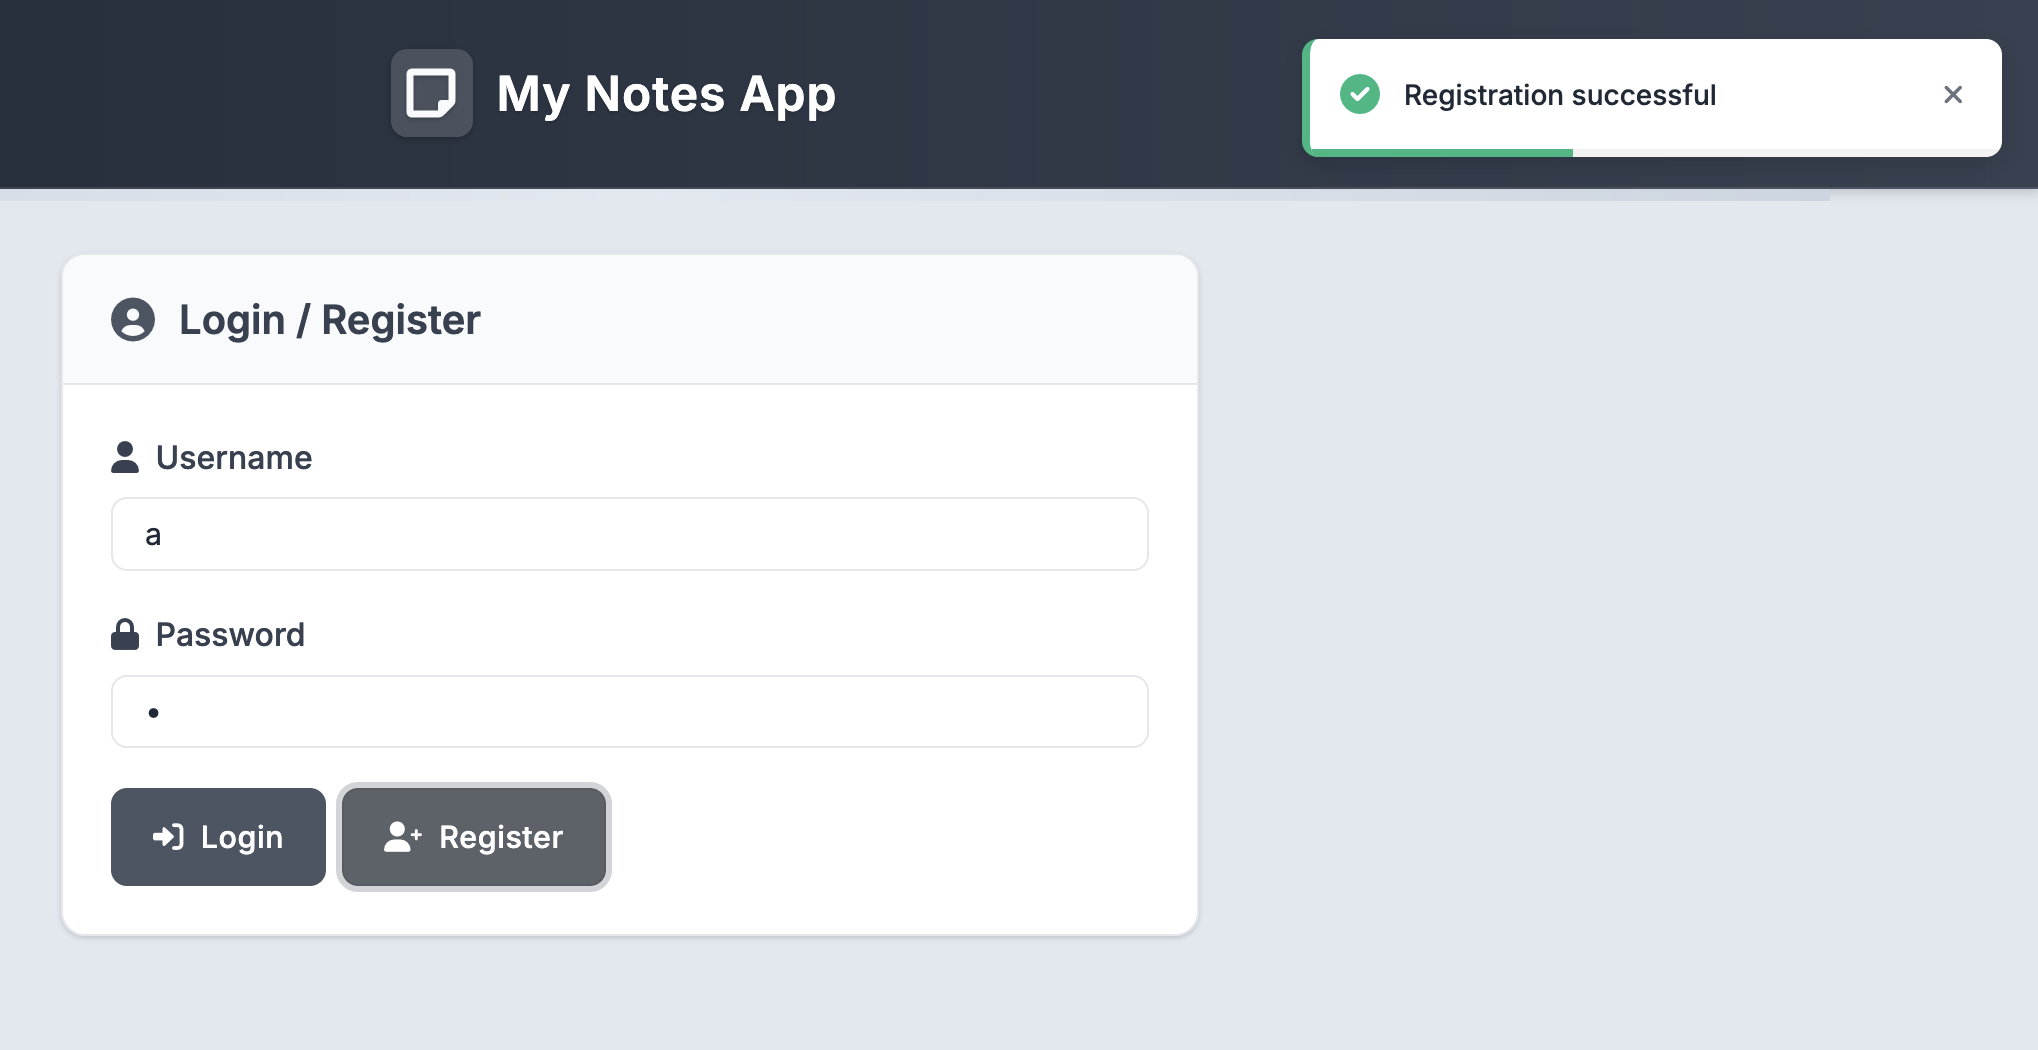Click the sign-in arrow icon on Login
Viewport: 2038px width, 1050px height.
[168, 837]
